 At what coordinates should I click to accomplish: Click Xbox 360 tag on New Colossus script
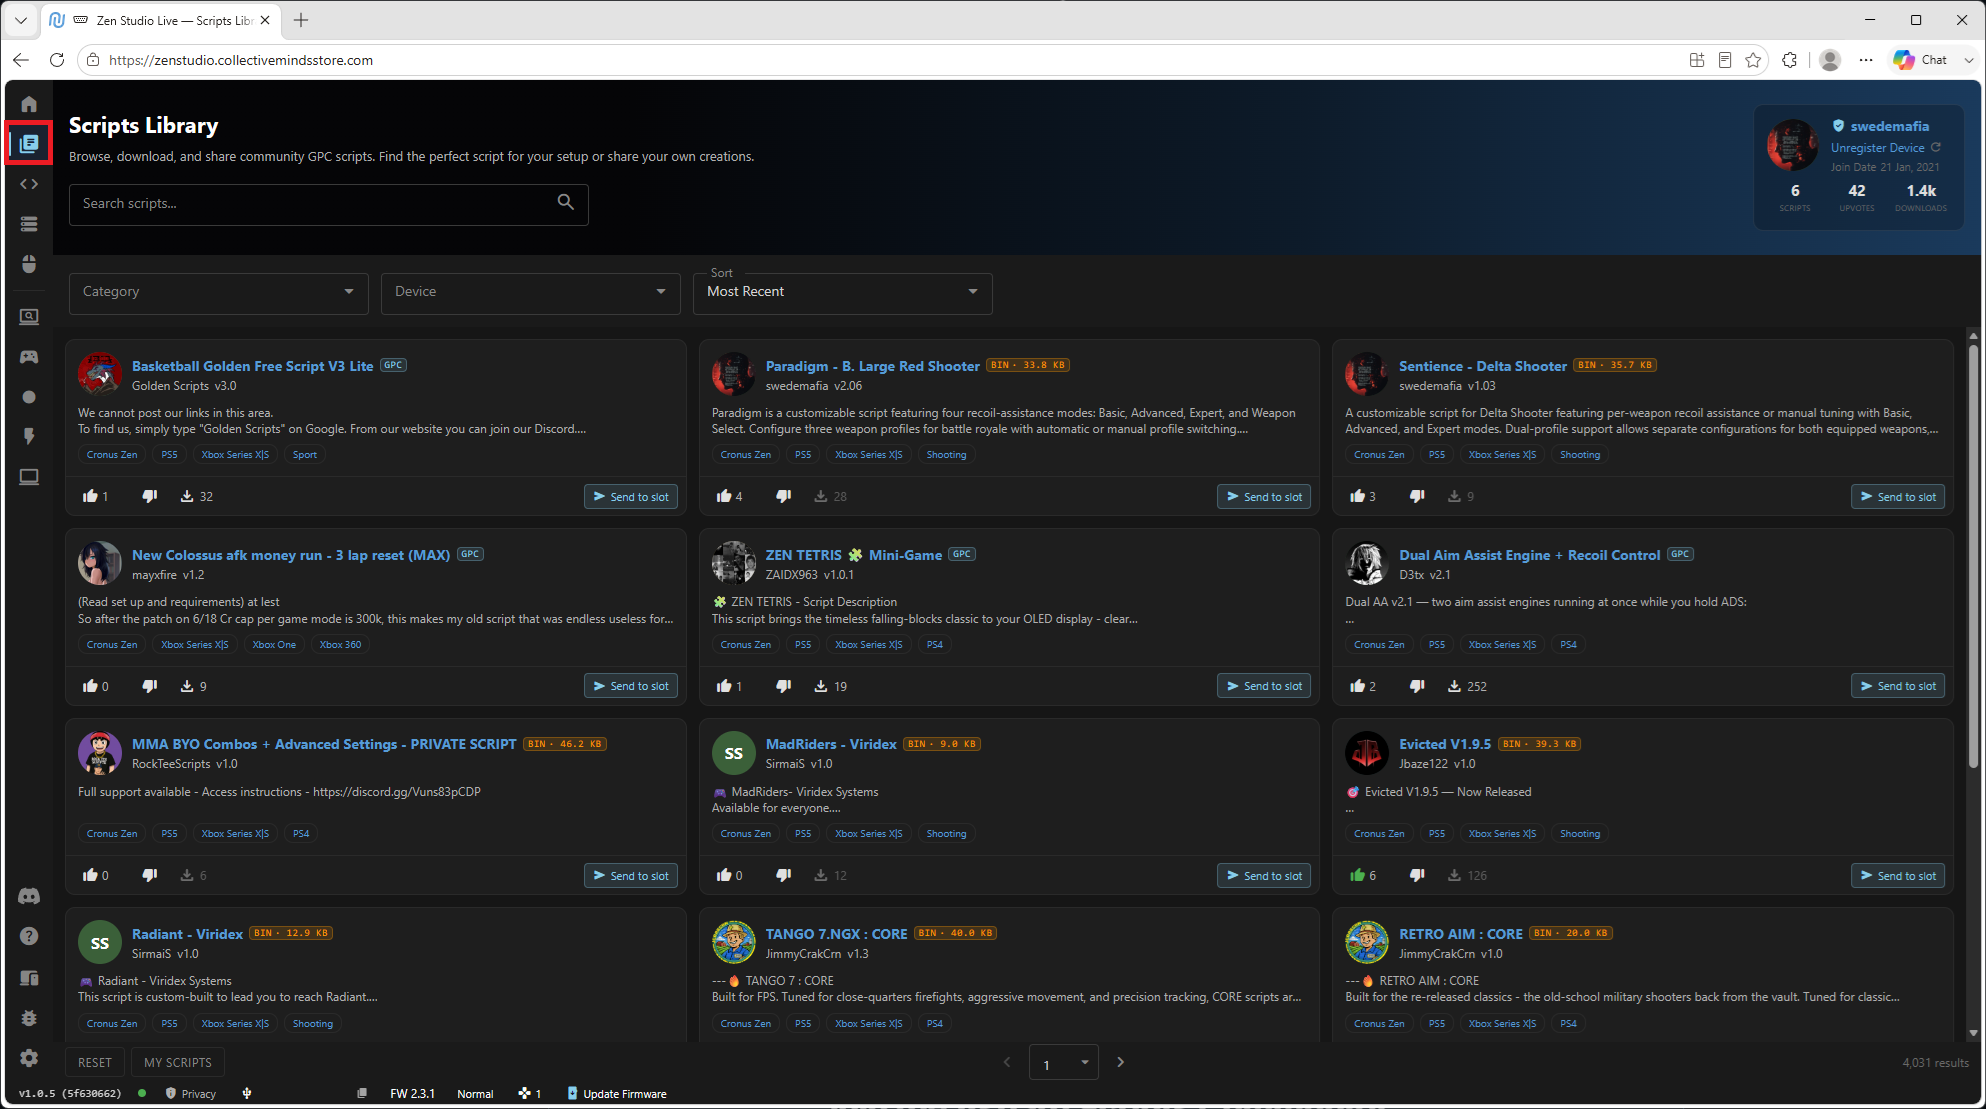(x=340, y=645)
